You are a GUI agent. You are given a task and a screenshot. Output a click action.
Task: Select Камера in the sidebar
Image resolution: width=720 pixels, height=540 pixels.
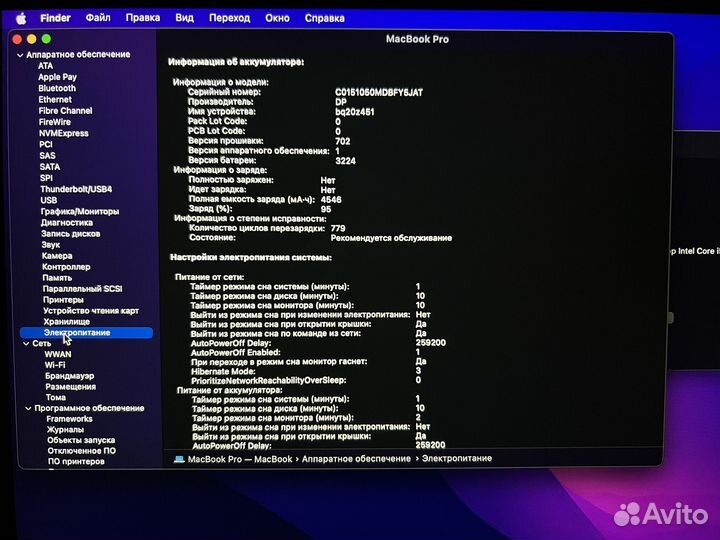(x=57, y=256)
